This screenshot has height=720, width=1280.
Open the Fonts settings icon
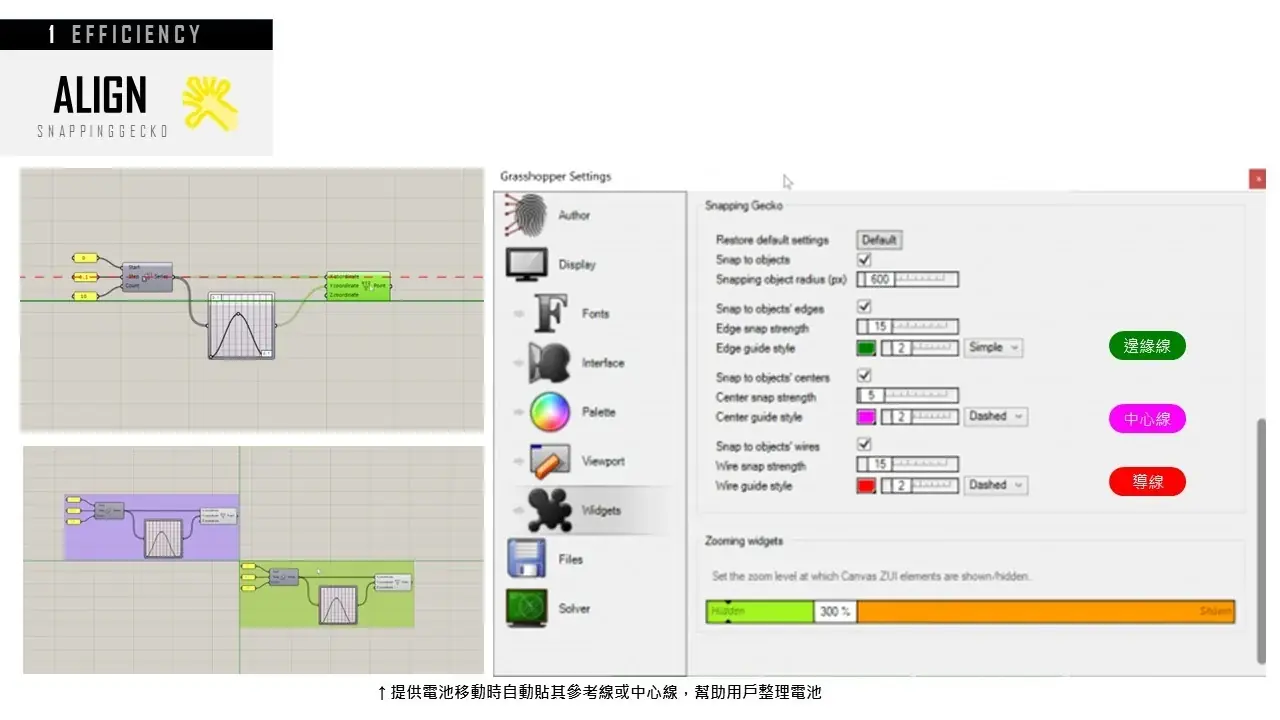coord(552,313)
